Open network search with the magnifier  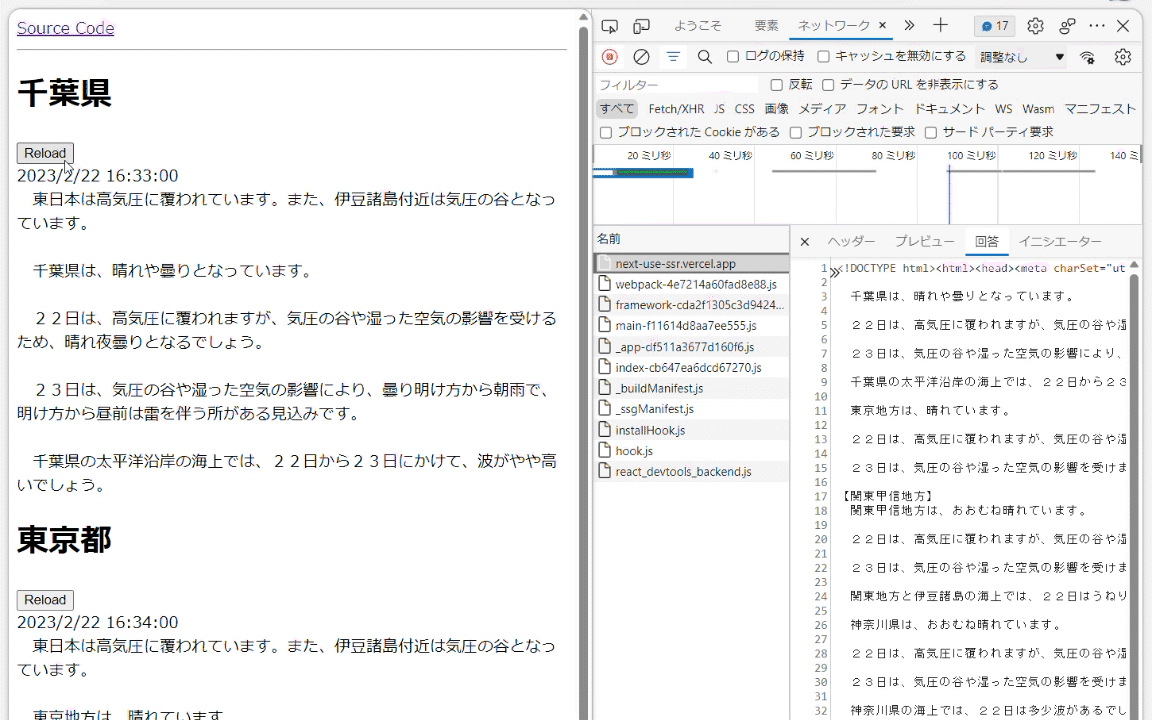(x=703, y=57)
